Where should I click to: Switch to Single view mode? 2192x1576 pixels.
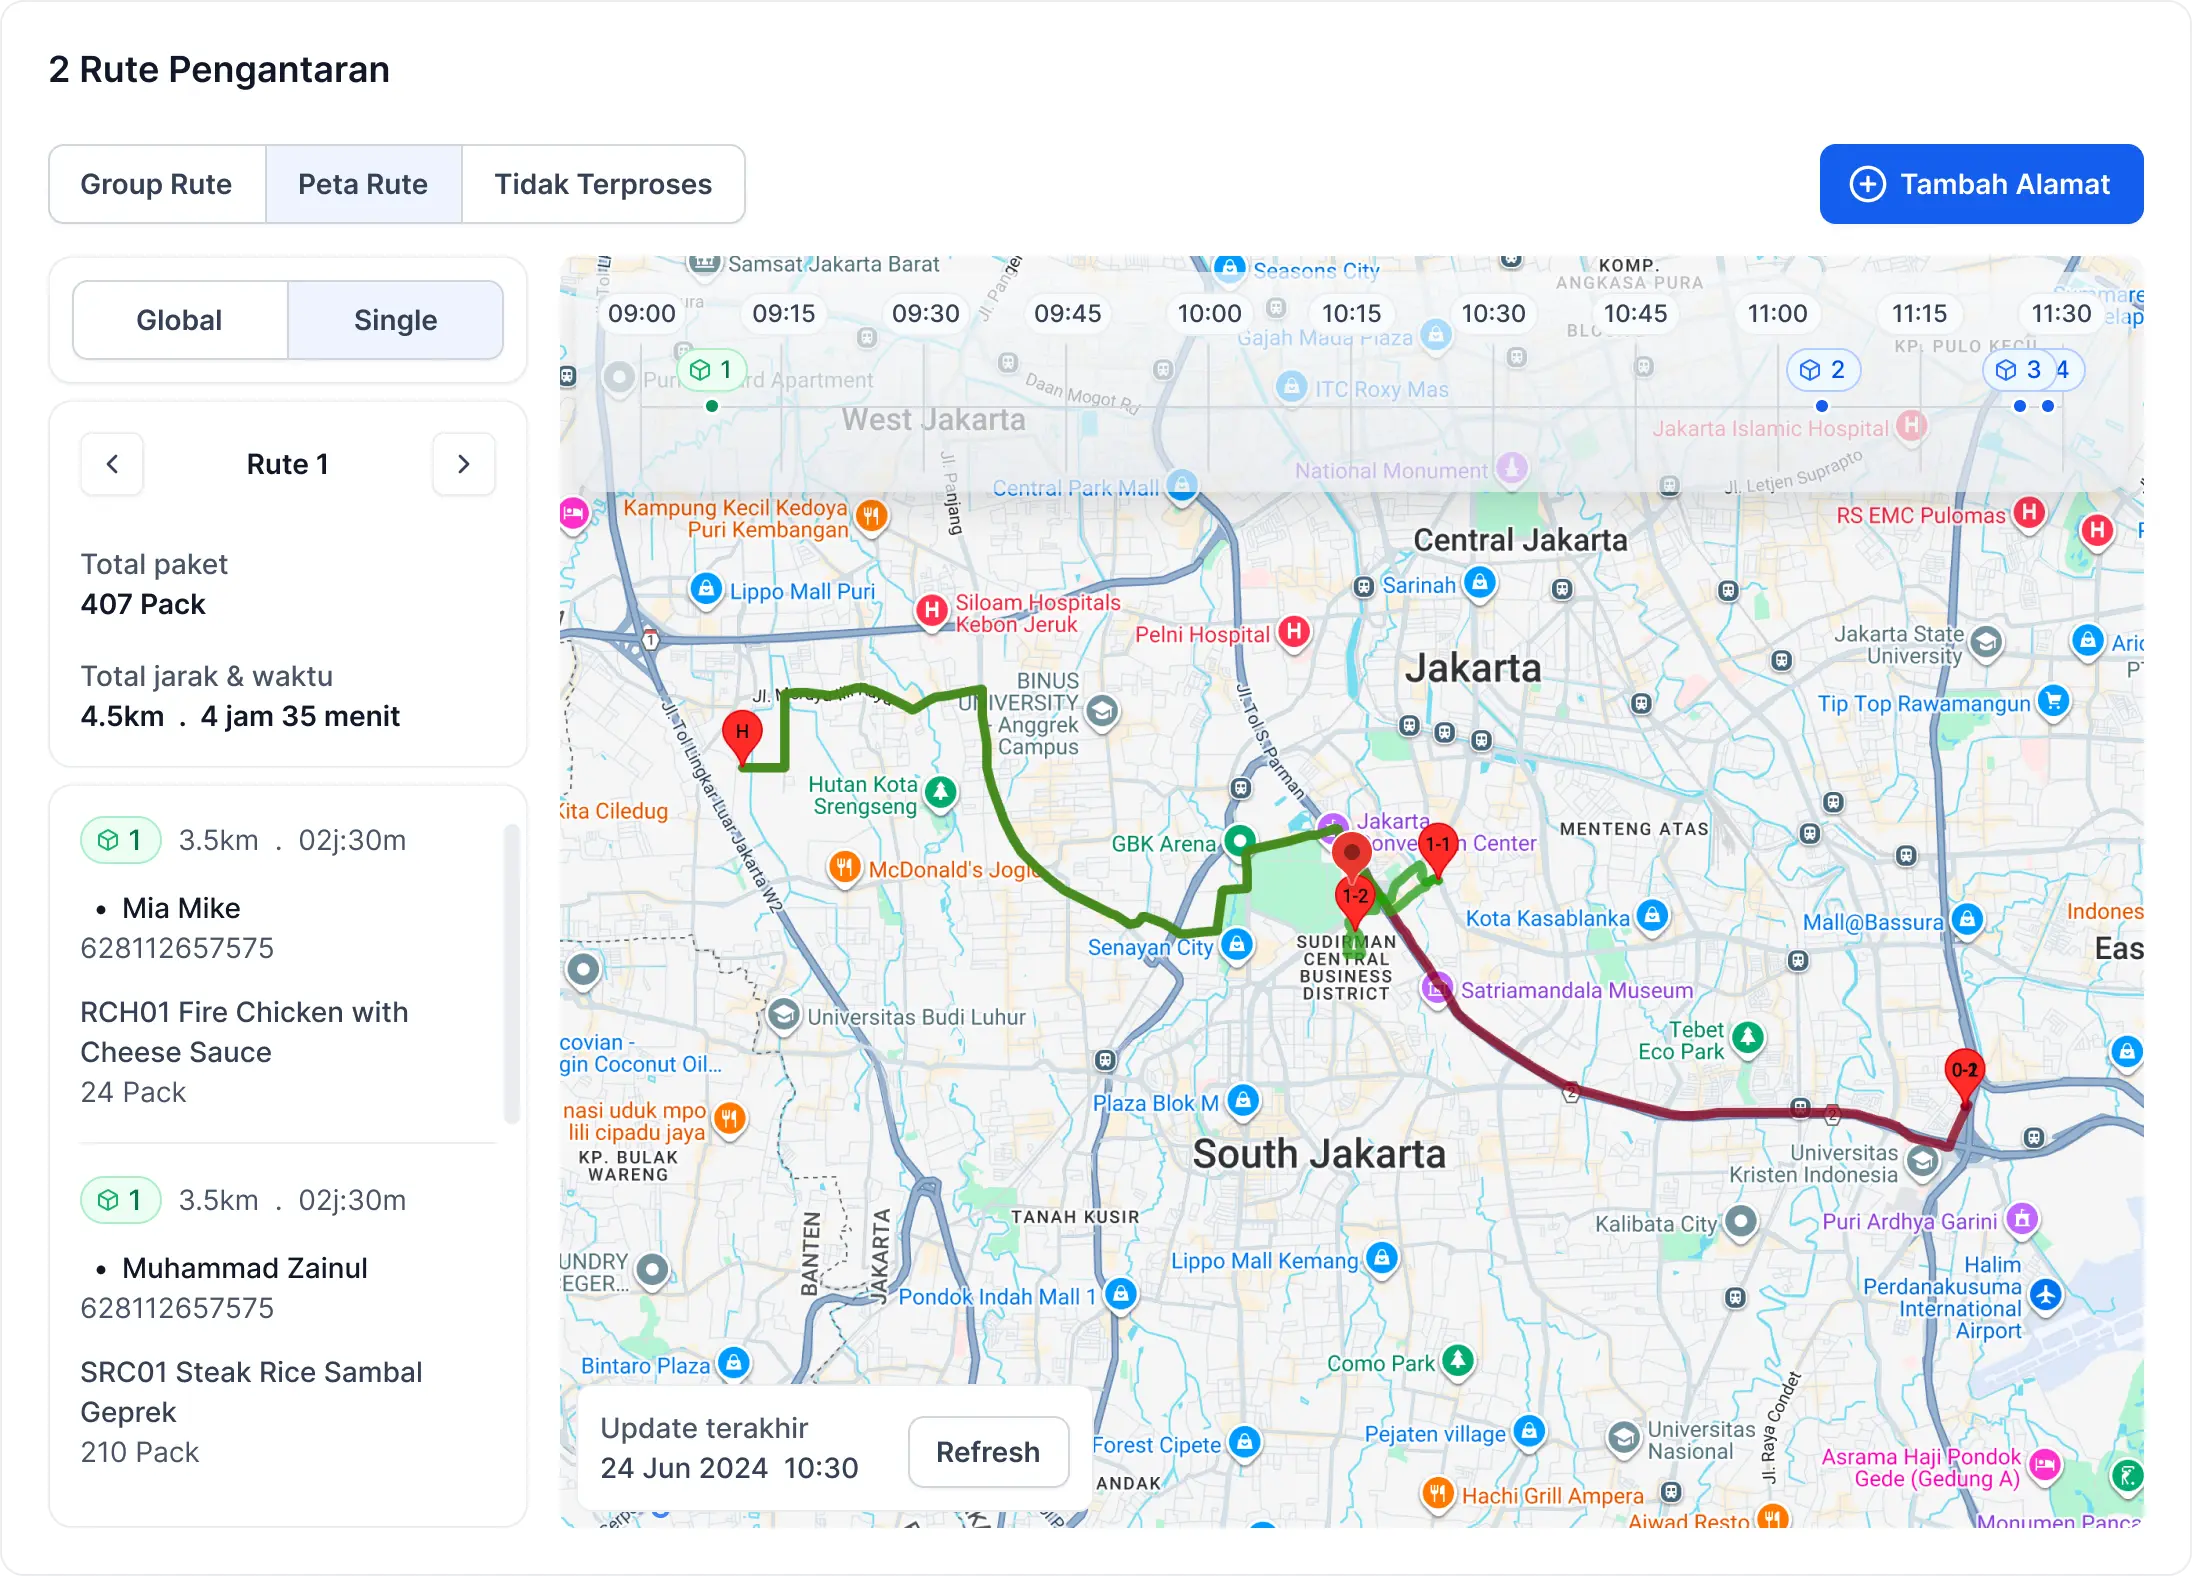[395, 320]
